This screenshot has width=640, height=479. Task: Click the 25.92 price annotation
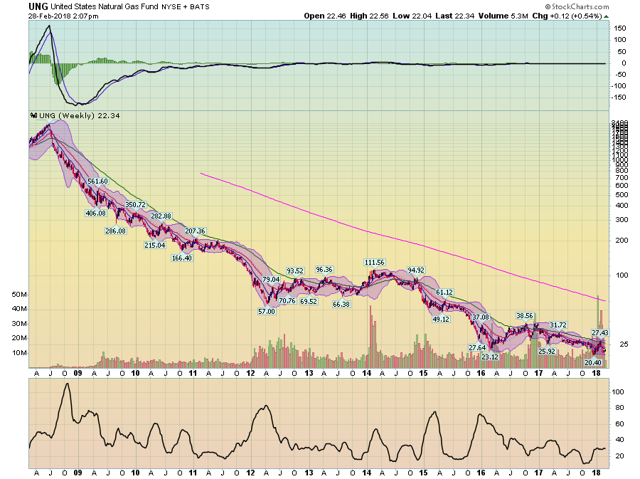point(547,351)
